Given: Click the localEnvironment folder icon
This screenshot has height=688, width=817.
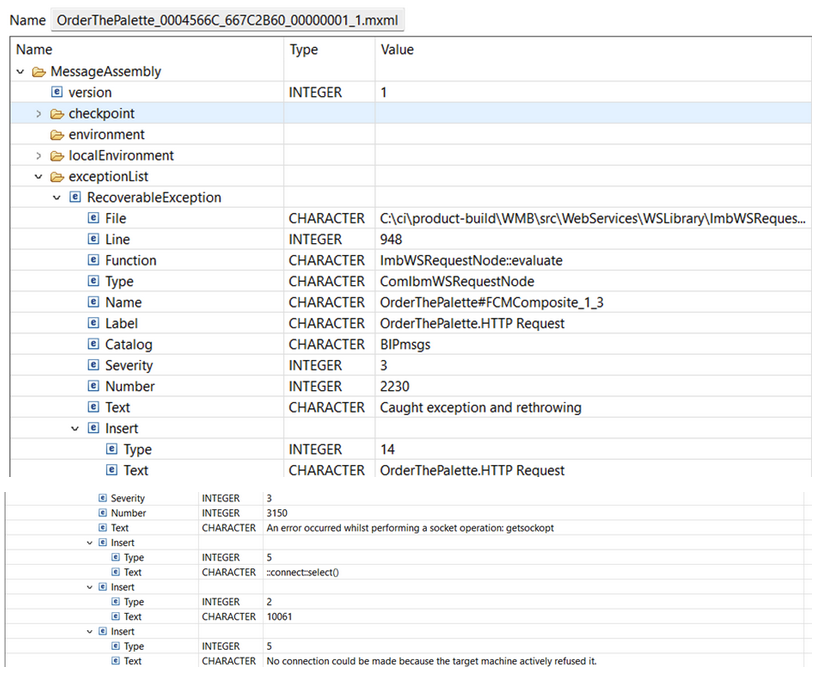Looking at the screenshot, I should 57,156.
